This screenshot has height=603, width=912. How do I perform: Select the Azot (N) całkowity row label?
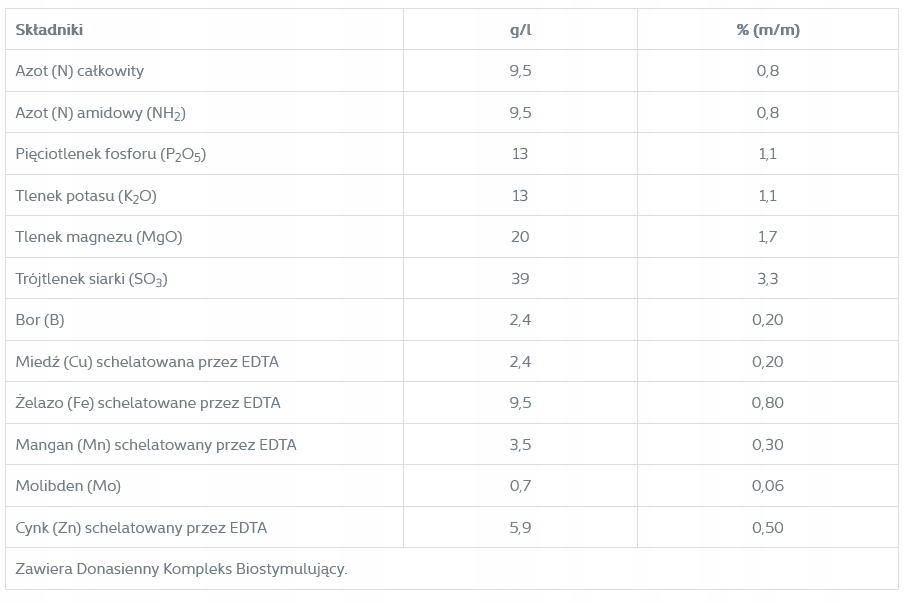[x=80, y=71]
